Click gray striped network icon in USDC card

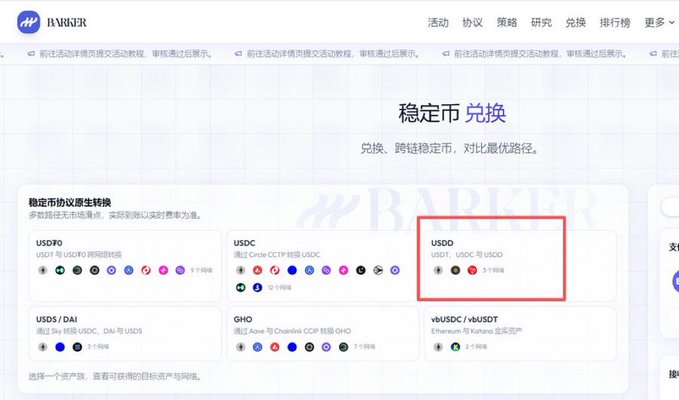[x=378, y=271]
